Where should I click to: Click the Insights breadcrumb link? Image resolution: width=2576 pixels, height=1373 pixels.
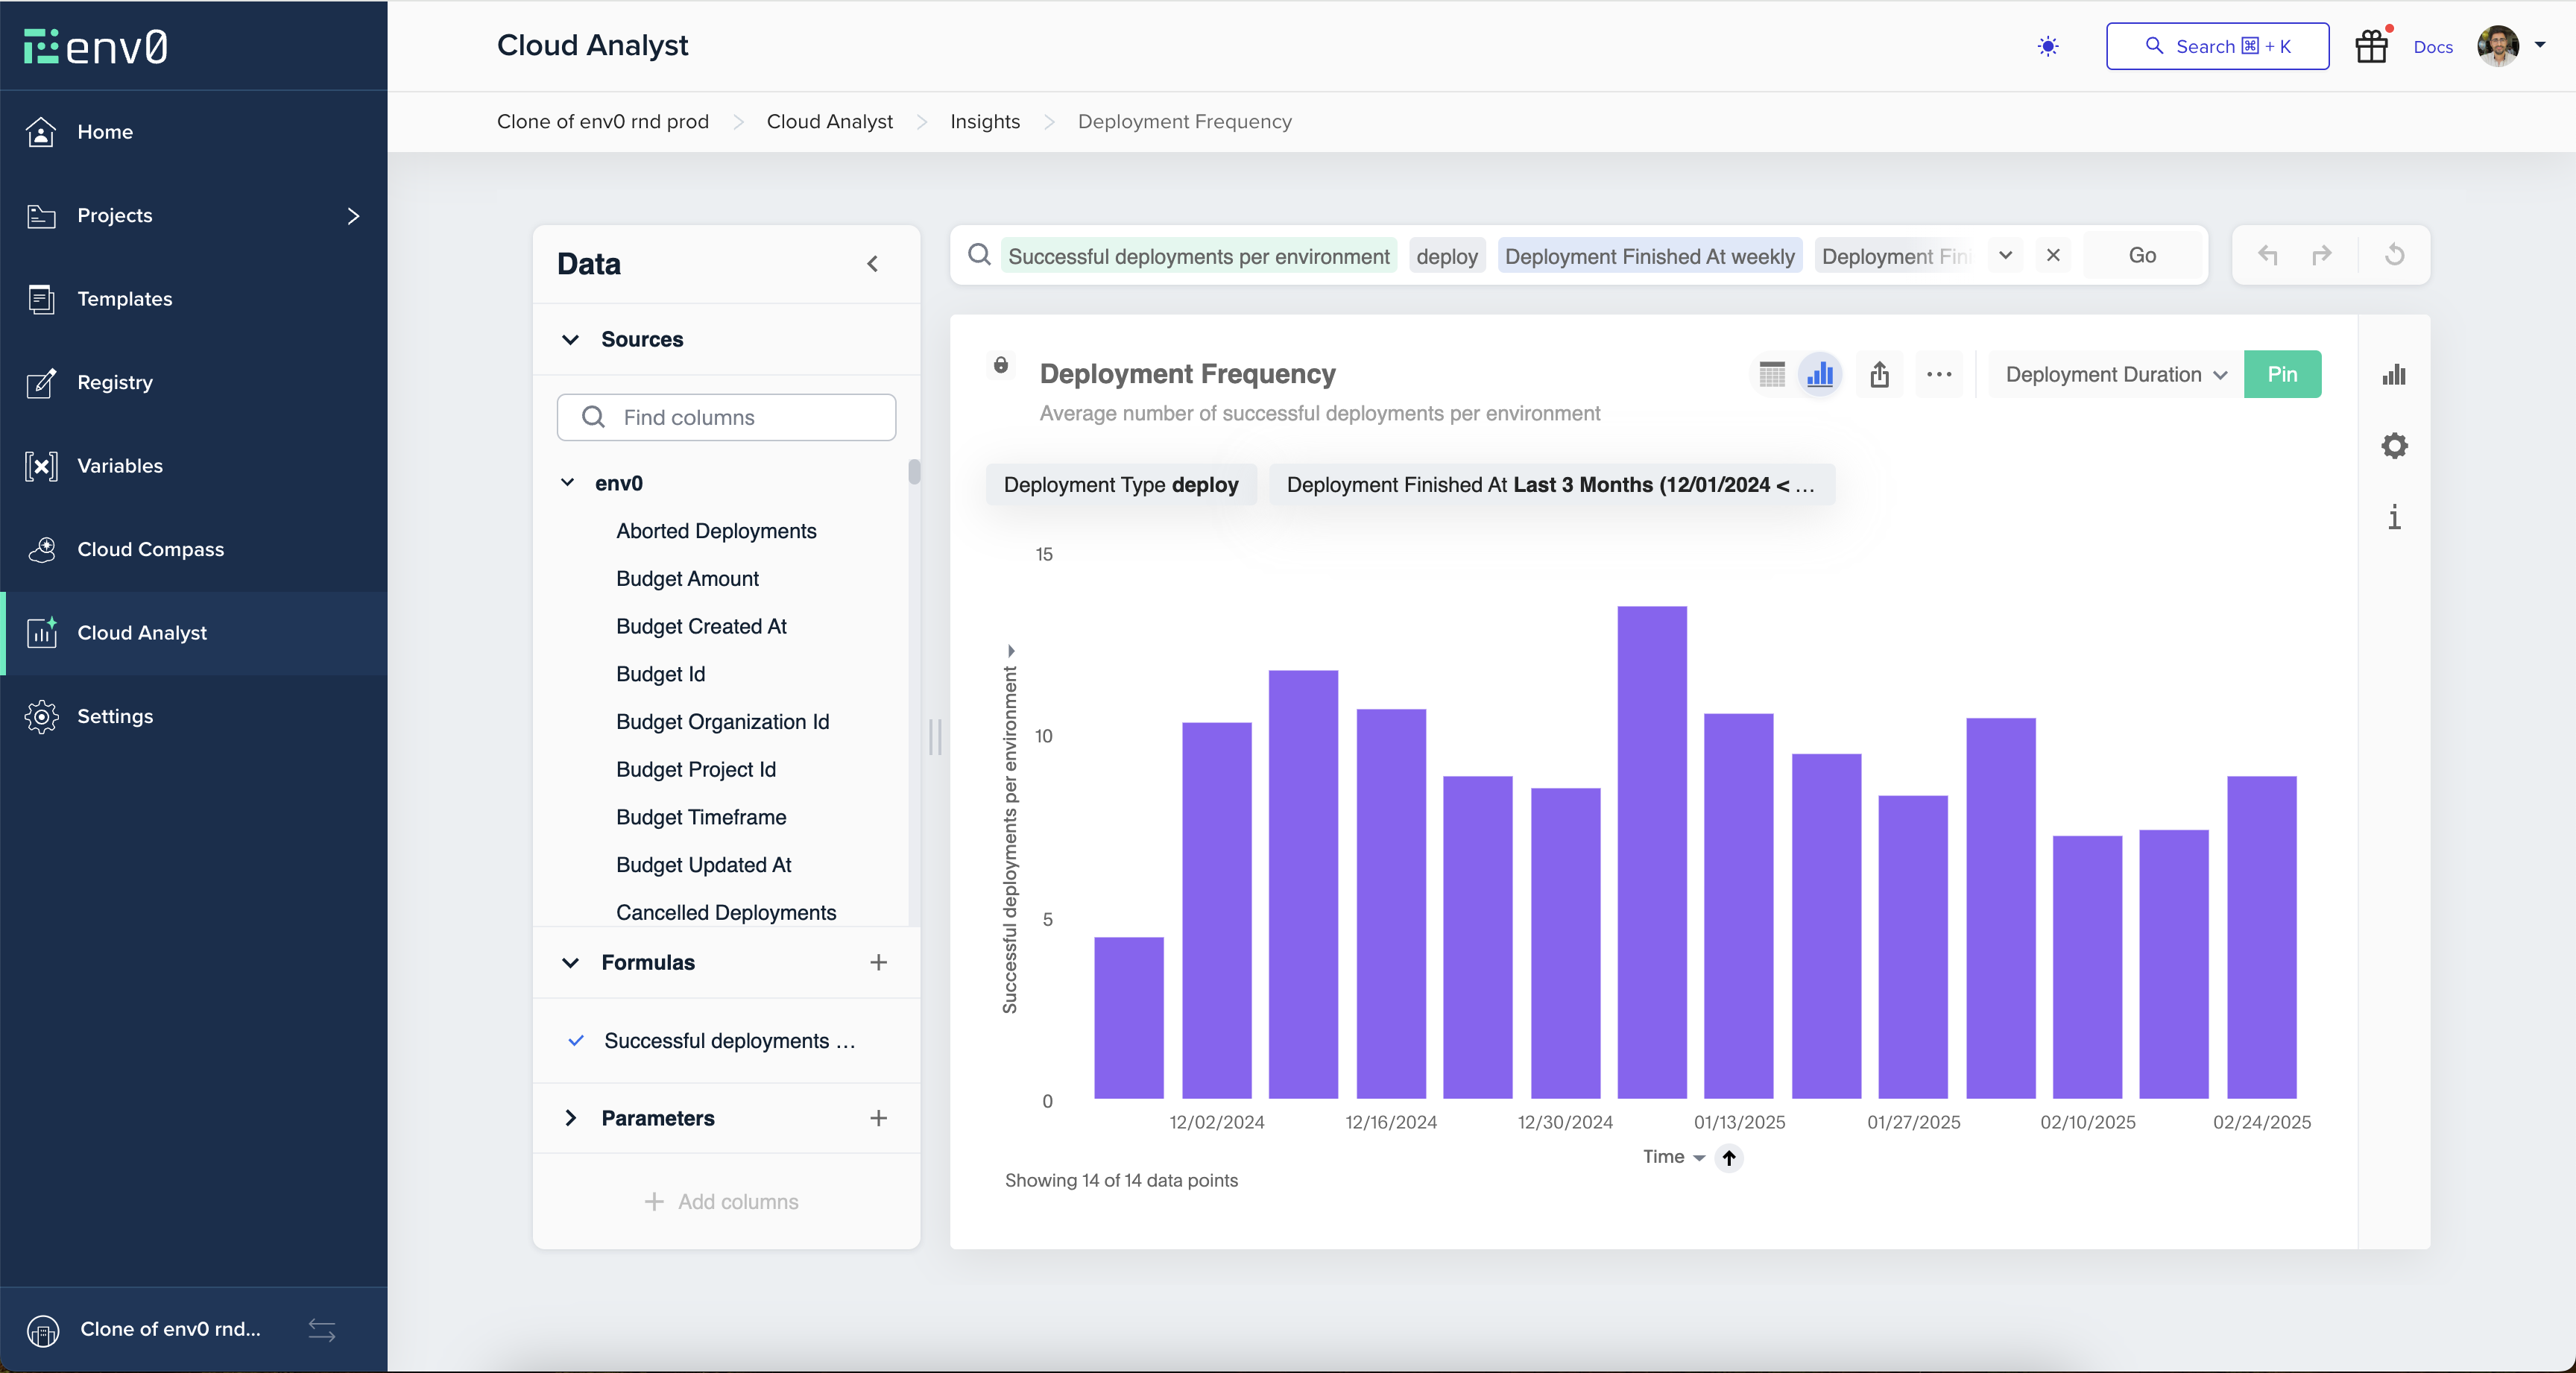[984, 121]
